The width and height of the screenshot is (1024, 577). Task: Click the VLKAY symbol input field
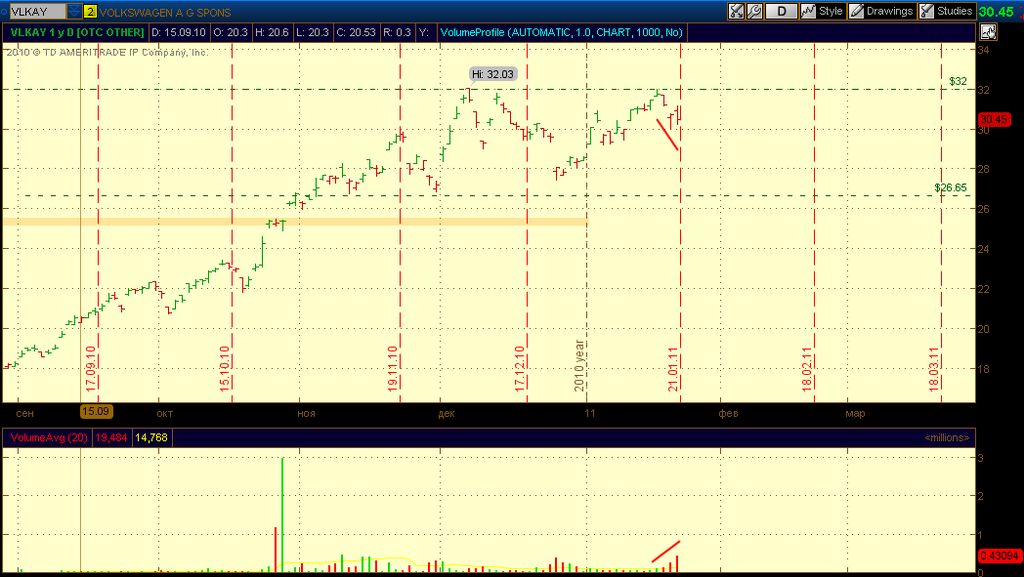(x=38, y=12)
